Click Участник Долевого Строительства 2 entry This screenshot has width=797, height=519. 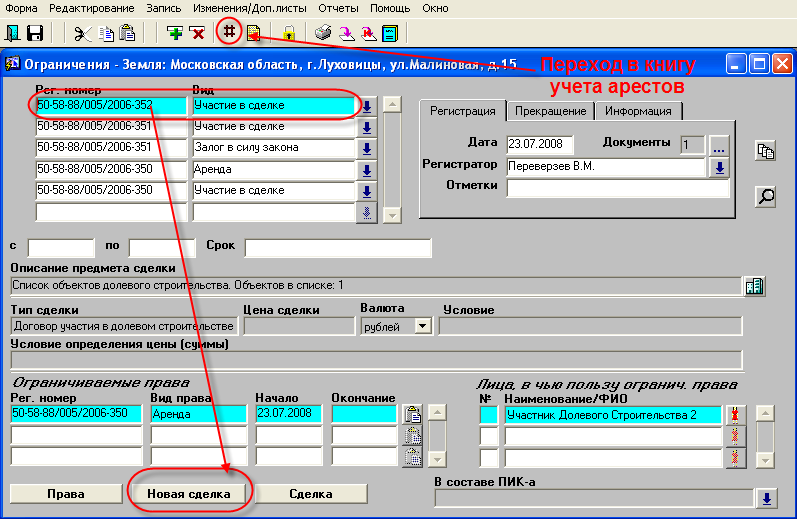coord(613,415)
